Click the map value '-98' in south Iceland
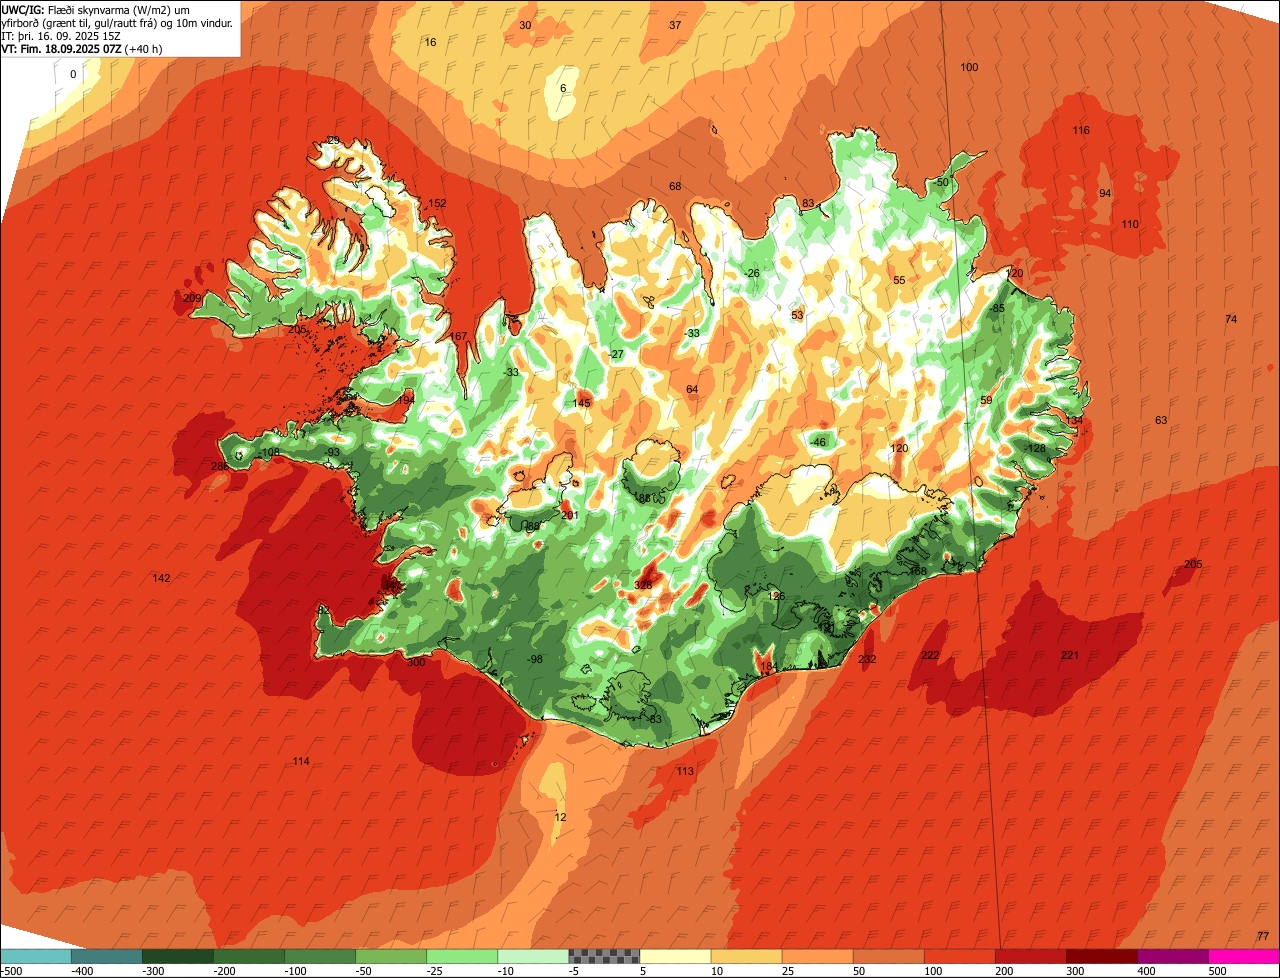Viewport: 1280px width, 978px height. coord(534,659)
